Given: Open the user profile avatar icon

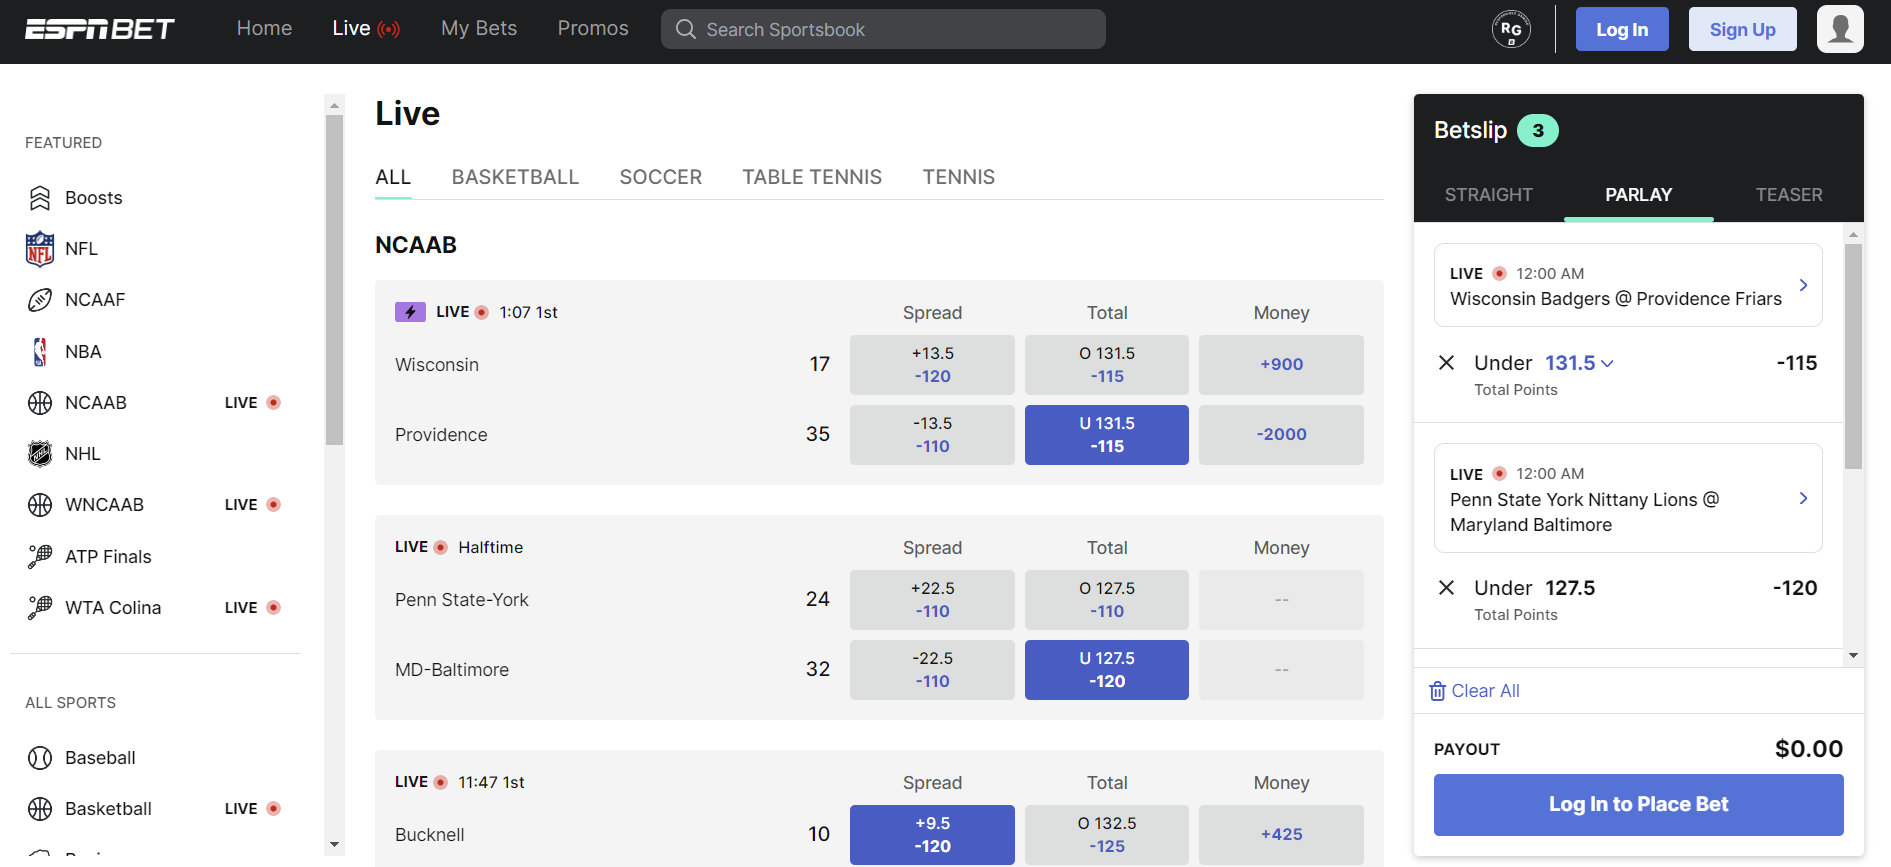Looking at the screenshot, I should (x=1839, y=29).
